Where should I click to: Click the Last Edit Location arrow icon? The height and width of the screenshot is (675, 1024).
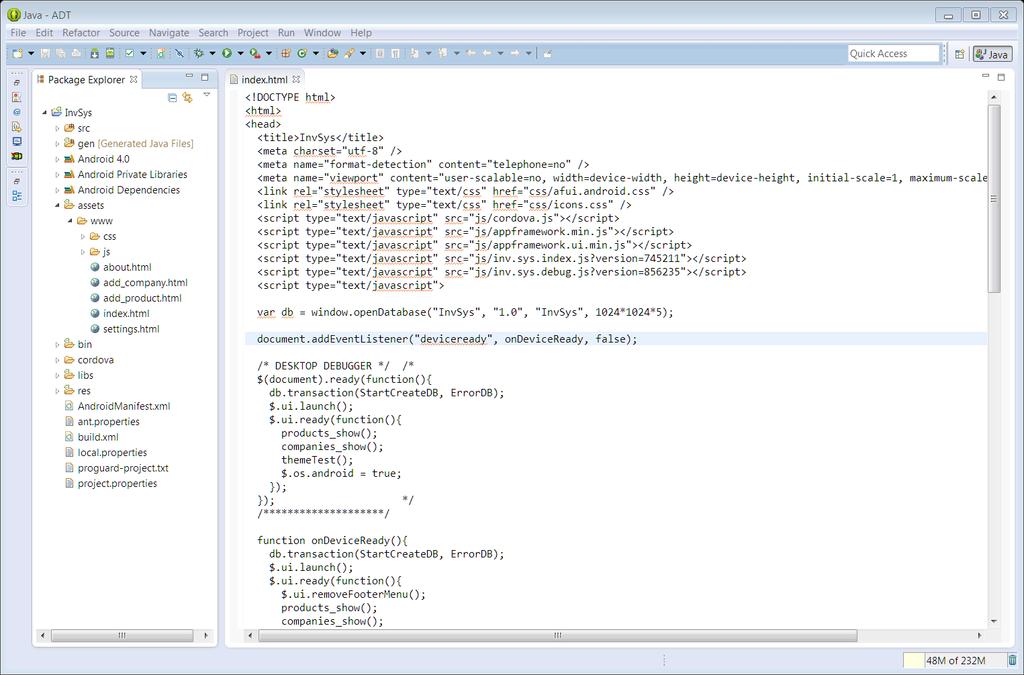(471, 54)
